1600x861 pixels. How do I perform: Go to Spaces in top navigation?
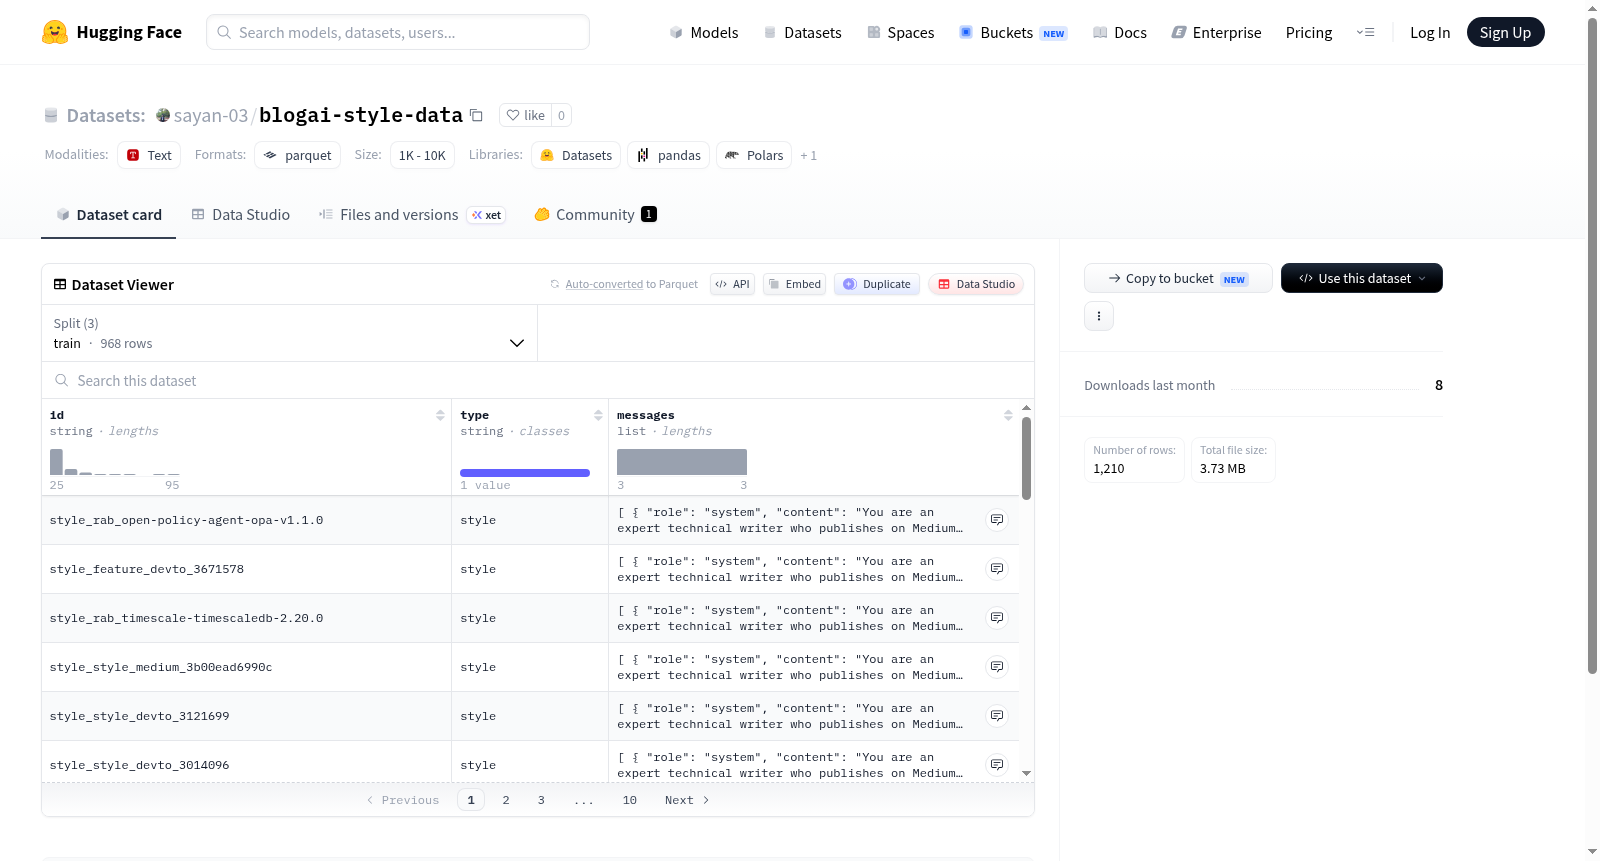[901, 33]
